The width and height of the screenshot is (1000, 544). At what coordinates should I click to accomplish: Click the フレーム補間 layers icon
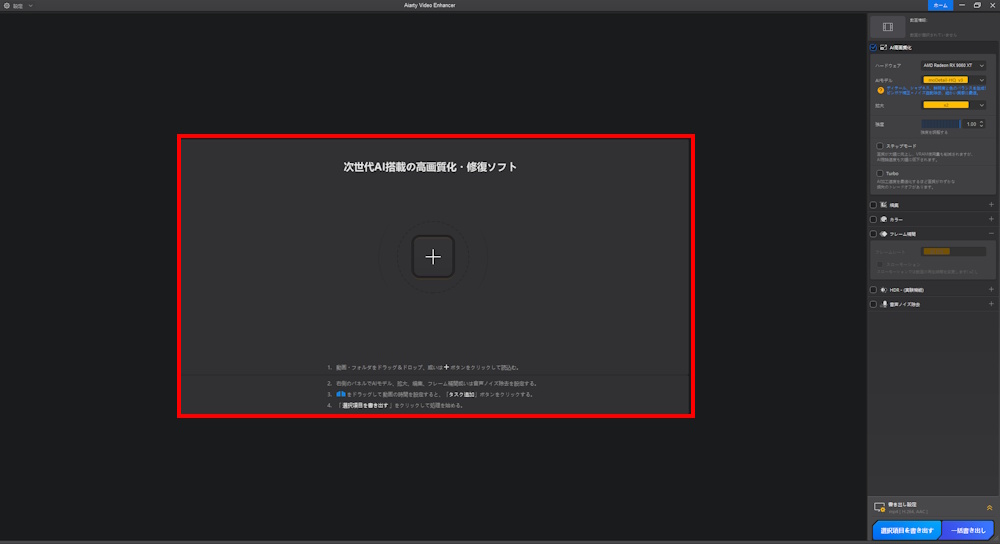pos(883,234)
